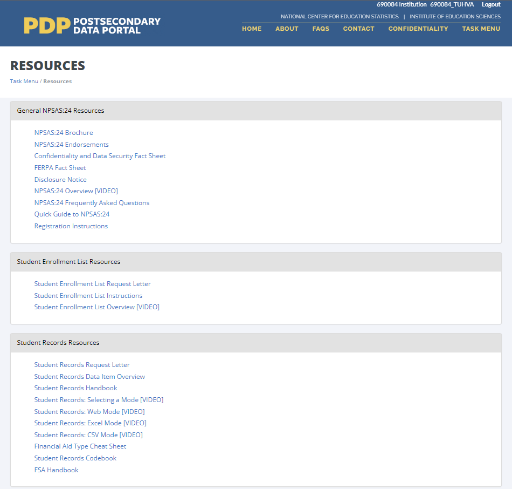Open the CONTACT page
This screenshot has width=512, height=489.
[x=359, y=29]
